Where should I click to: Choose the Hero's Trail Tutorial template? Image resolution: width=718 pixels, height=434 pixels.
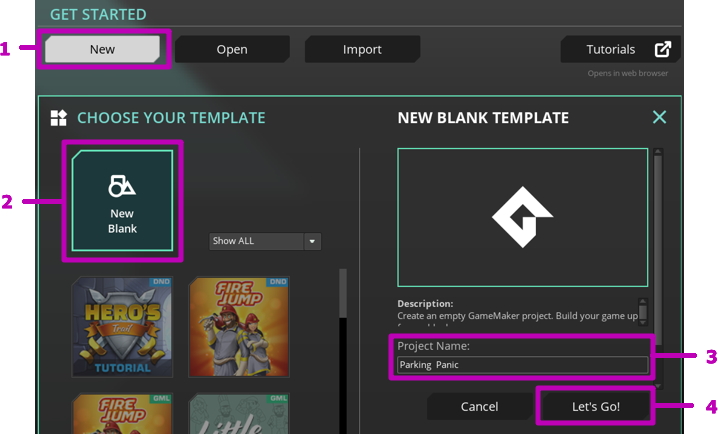click(x=122, y=327)
